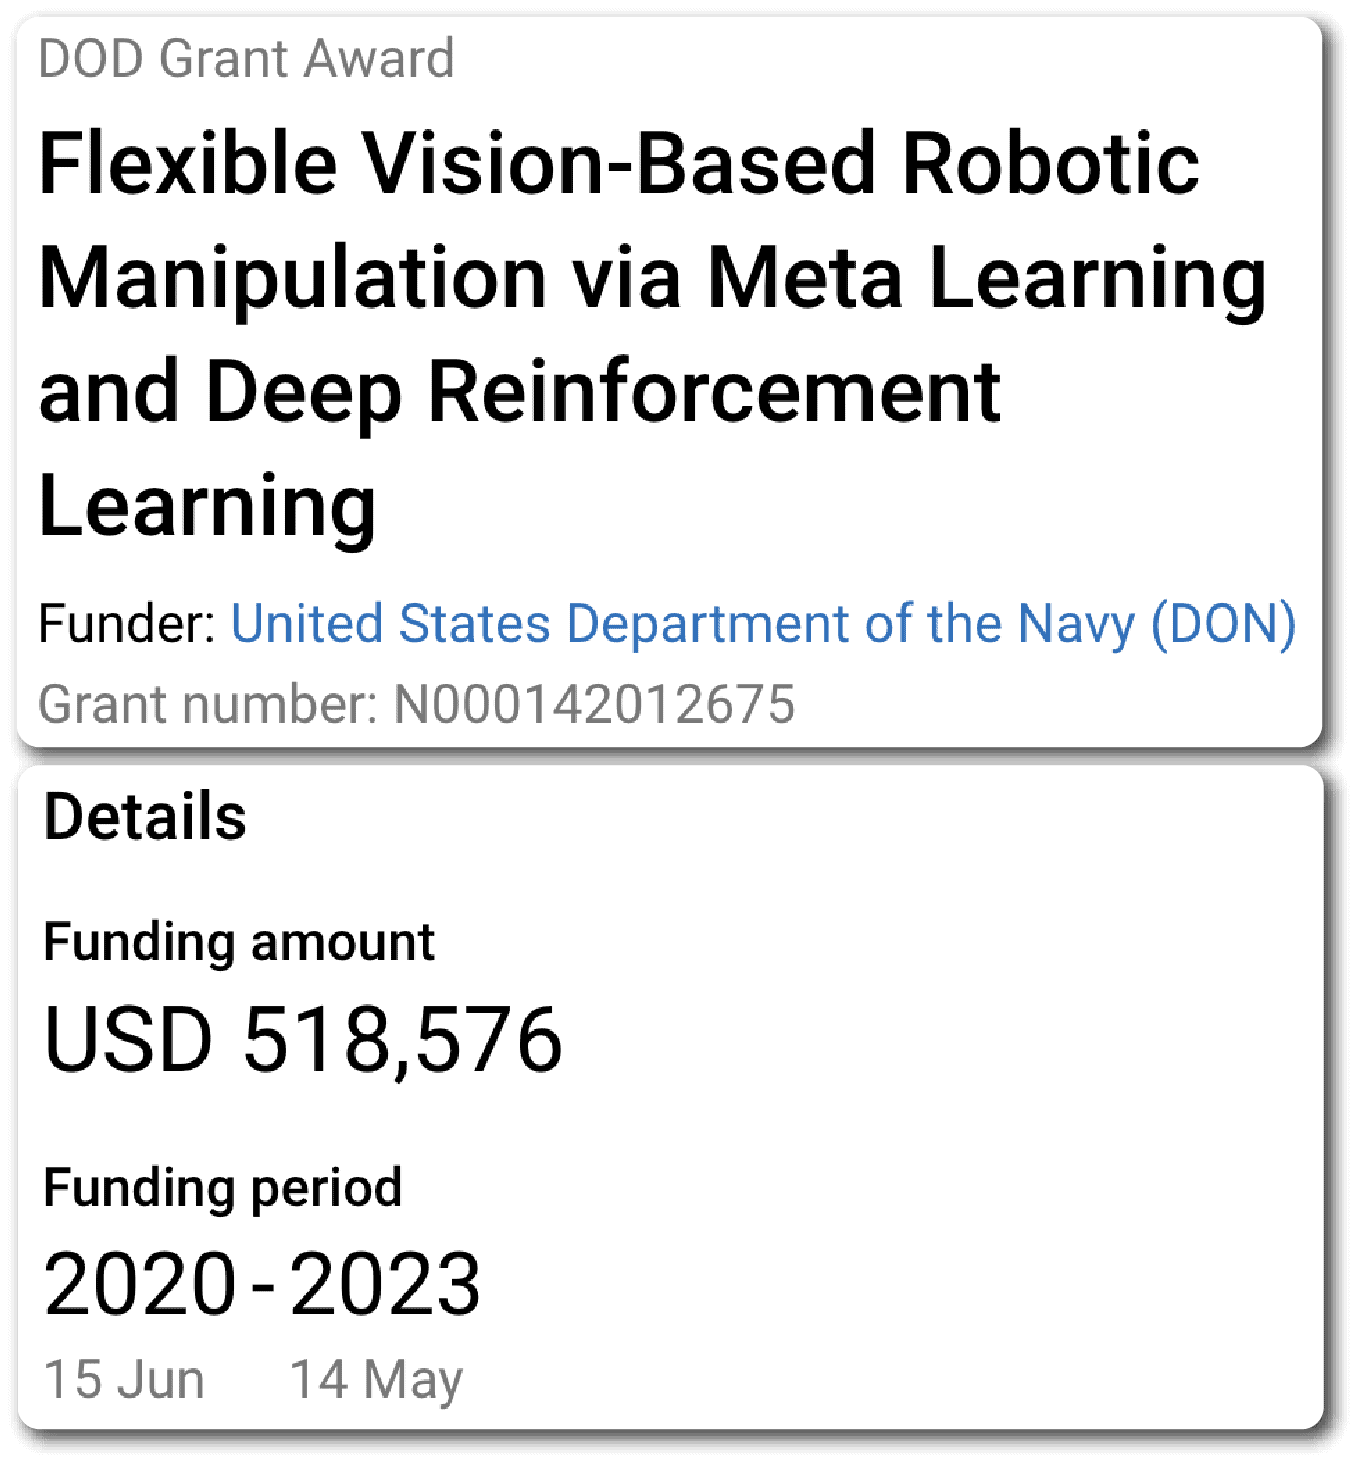
Task: Click the final "Learning" word of the title
Action: pyautogui.click(x=207, y=506)
